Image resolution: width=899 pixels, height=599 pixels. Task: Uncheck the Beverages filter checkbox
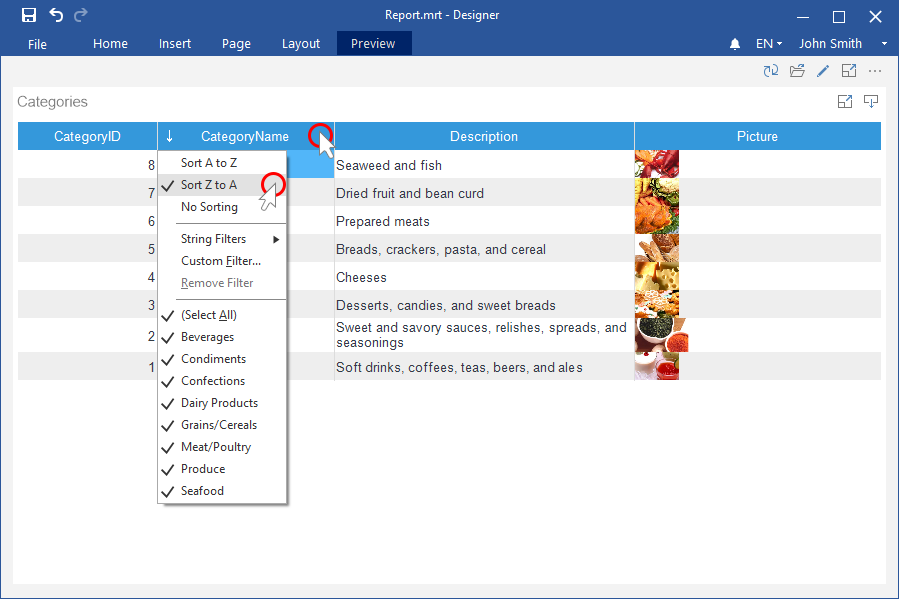pyautogui.click(x=167, y=337)
